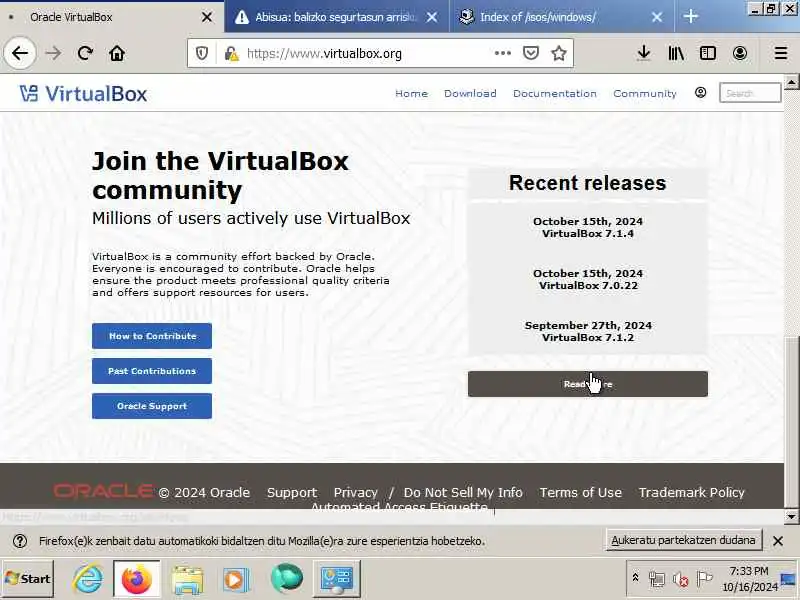Viewport: 800px width, 600px height.
Task: Open Do Not Sell My Info link
Action: click(x=463, y=492)
